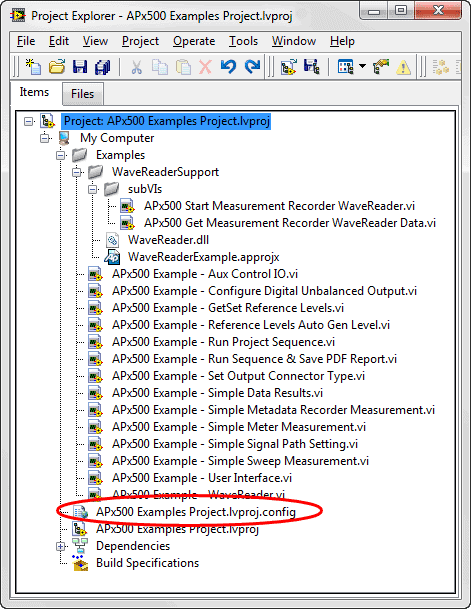
Task: Collapse the WaveReaderSupport folder
Action: pos(76,172)
